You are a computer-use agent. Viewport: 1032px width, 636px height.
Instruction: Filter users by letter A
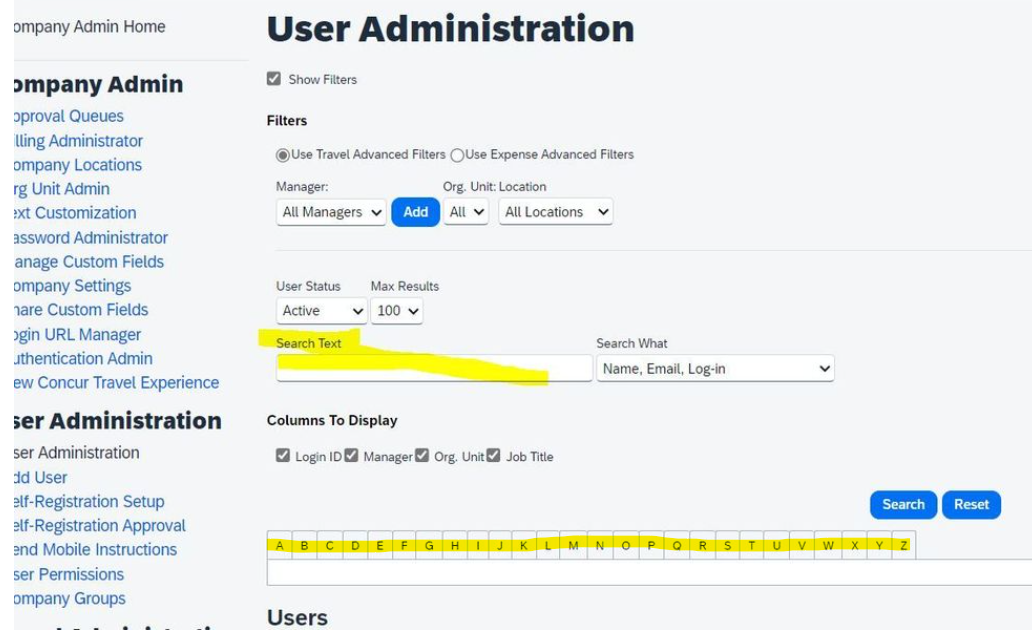click(280, 545)
